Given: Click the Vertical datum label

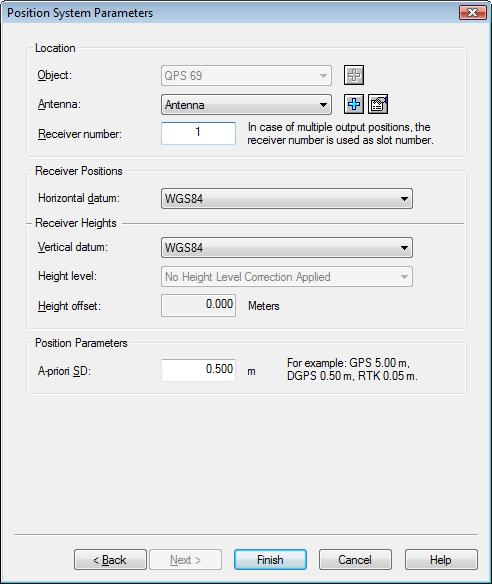Looking at the screenshot, I should click(x=73, y=247).
